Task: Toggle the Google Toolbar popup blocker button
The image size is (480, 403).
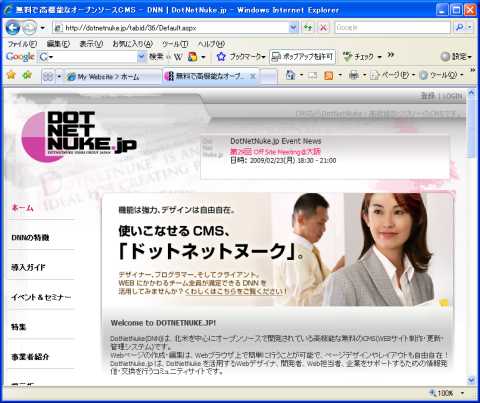Action: pyautogui.click(x=302, y=57)
